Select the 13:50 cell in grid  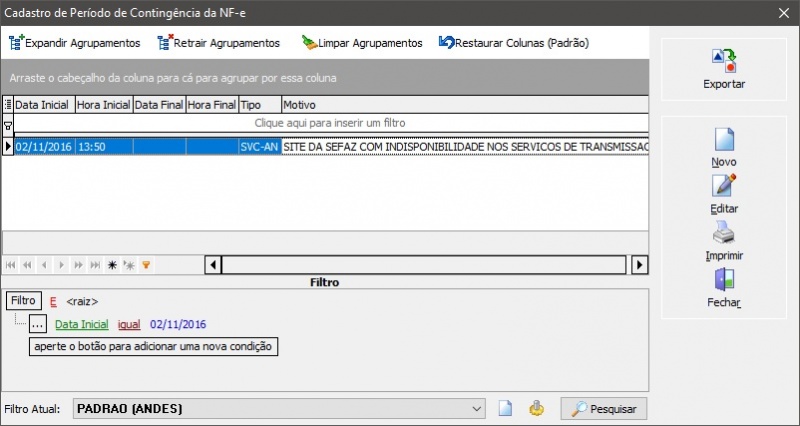(x=104, y=146)
